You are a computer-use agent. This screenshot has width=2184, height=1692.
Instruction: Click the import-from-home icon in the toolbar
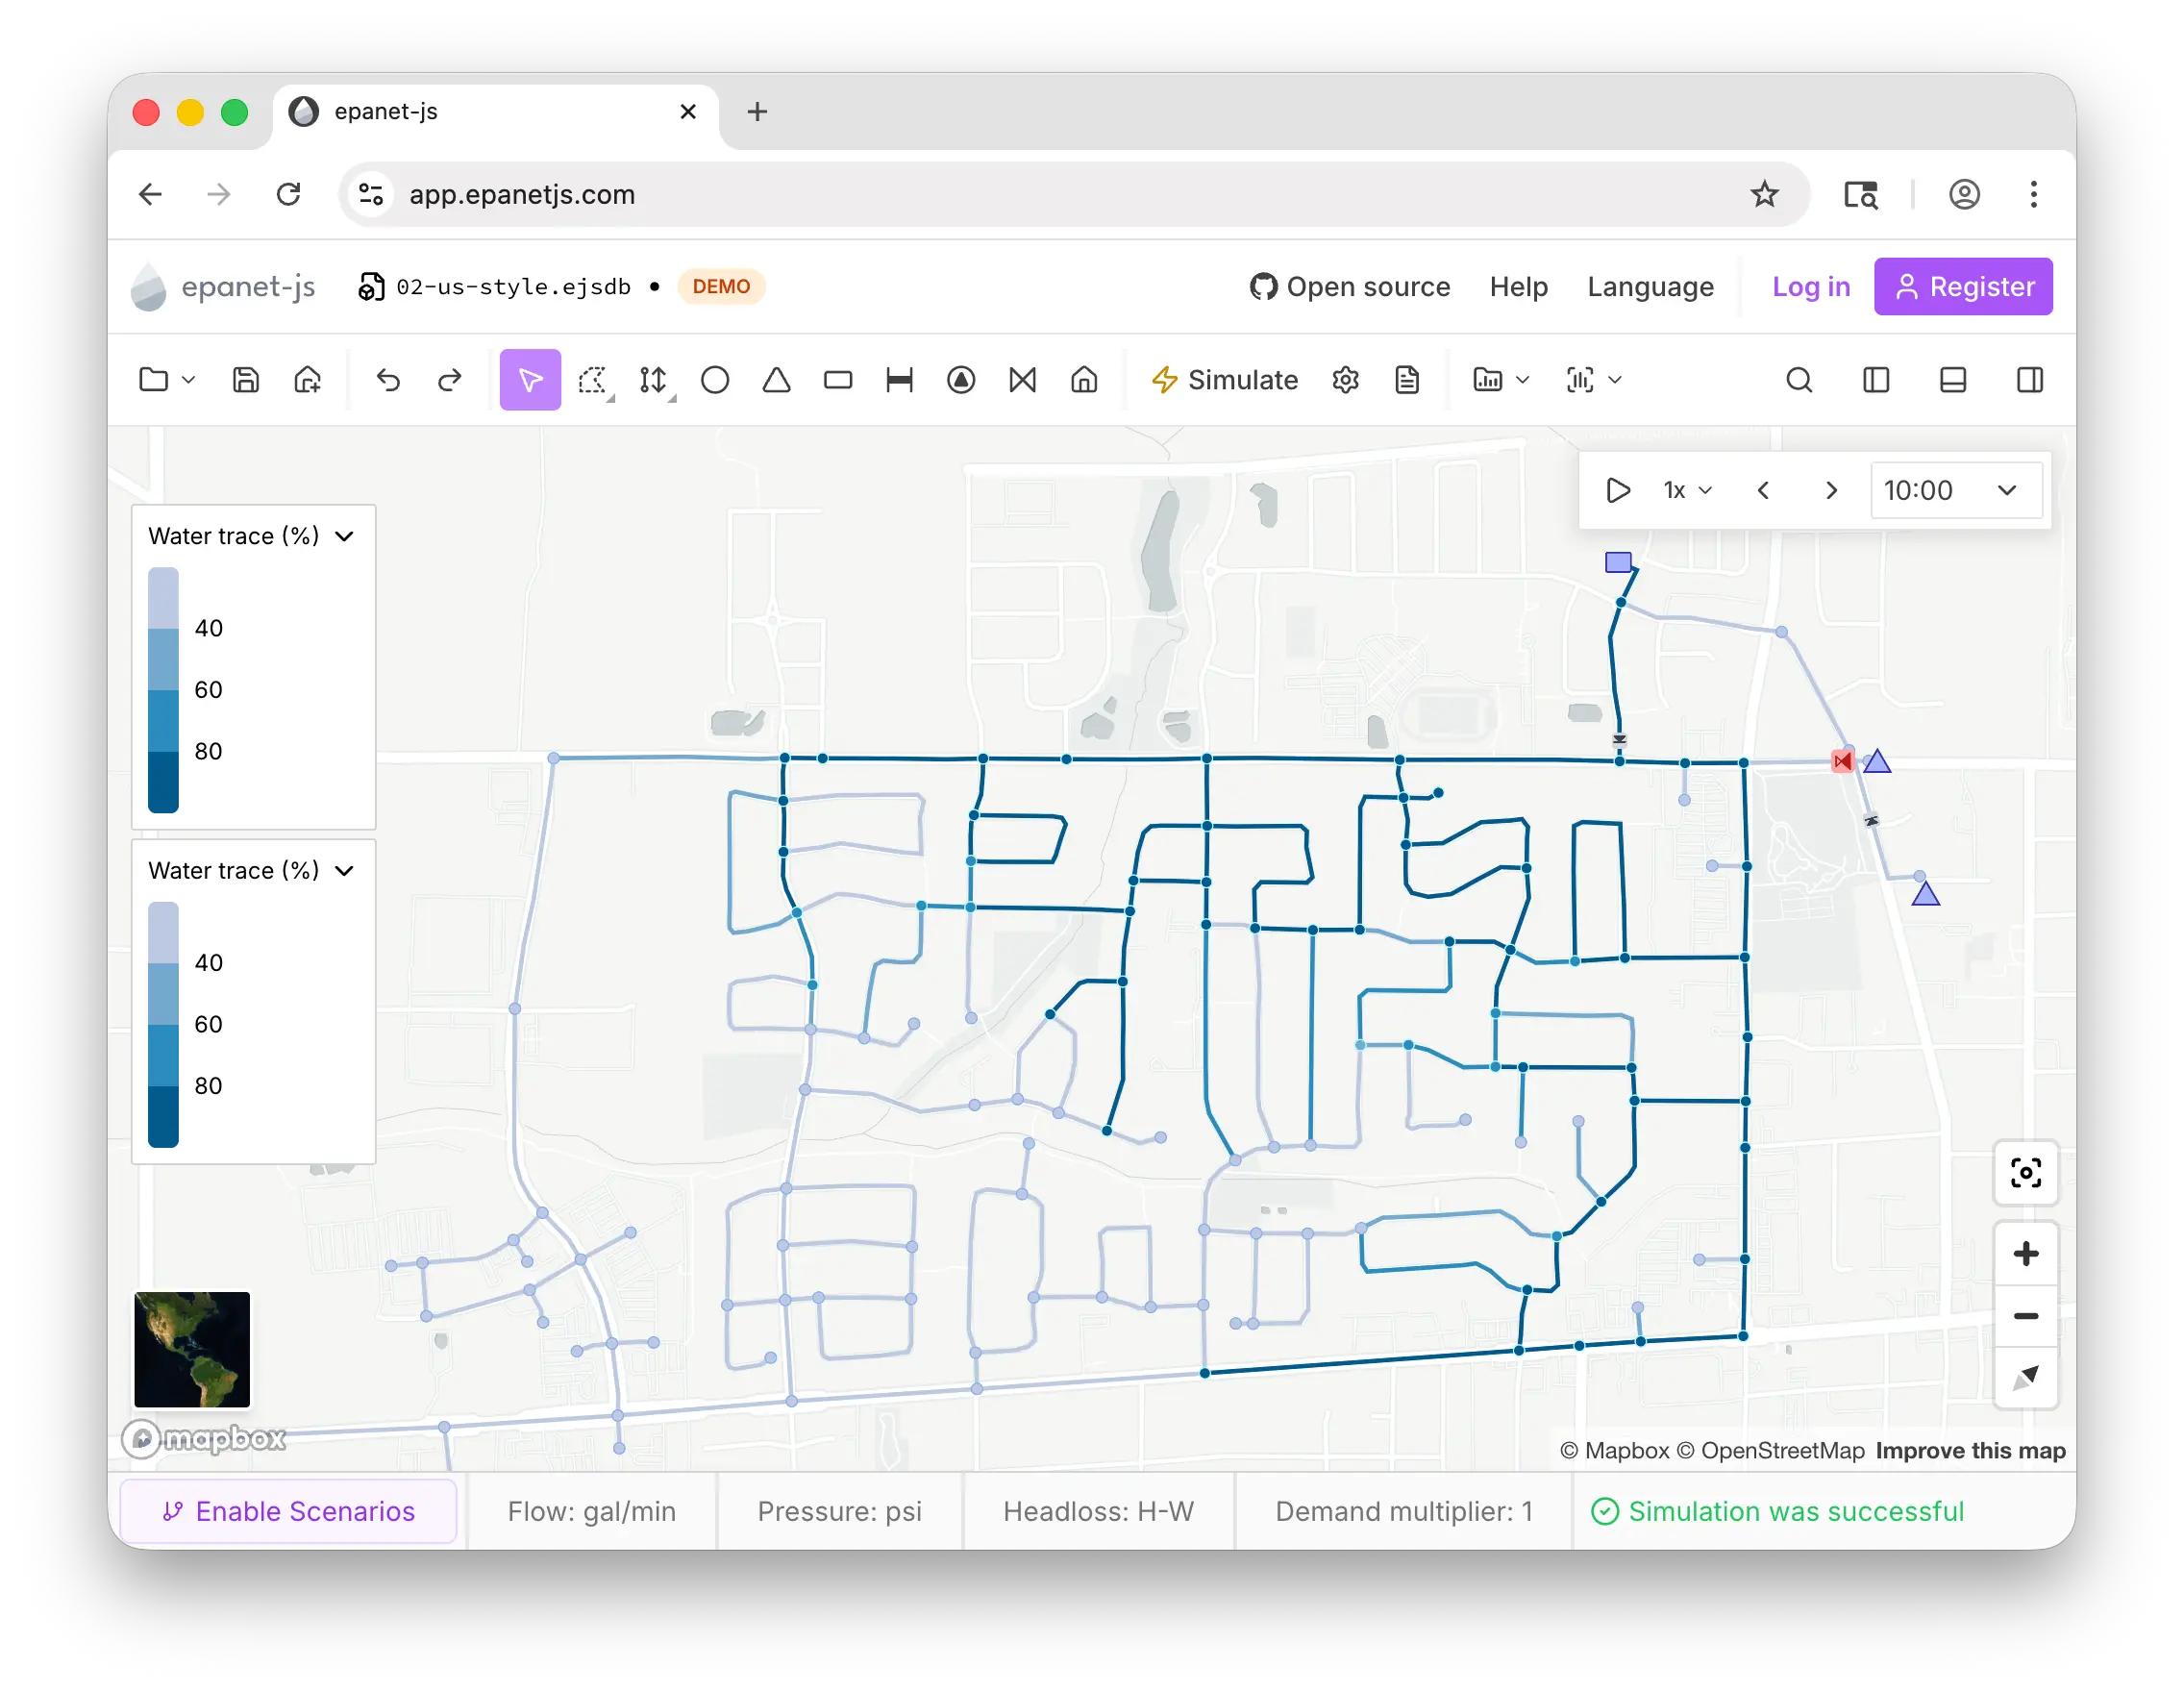tap(308, 380)
